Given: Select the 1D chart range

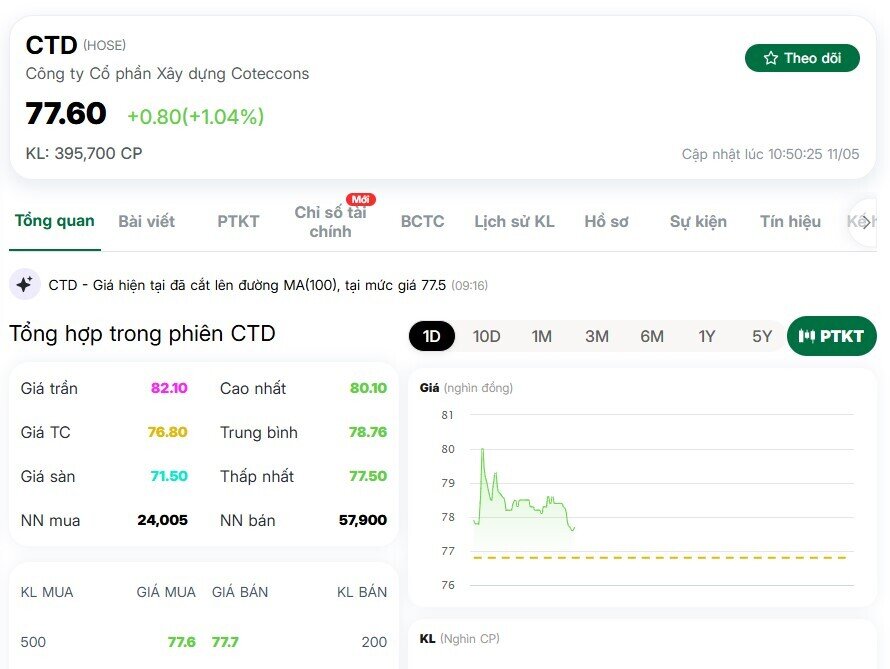Looking at the screenshot, I should (431, 336).
